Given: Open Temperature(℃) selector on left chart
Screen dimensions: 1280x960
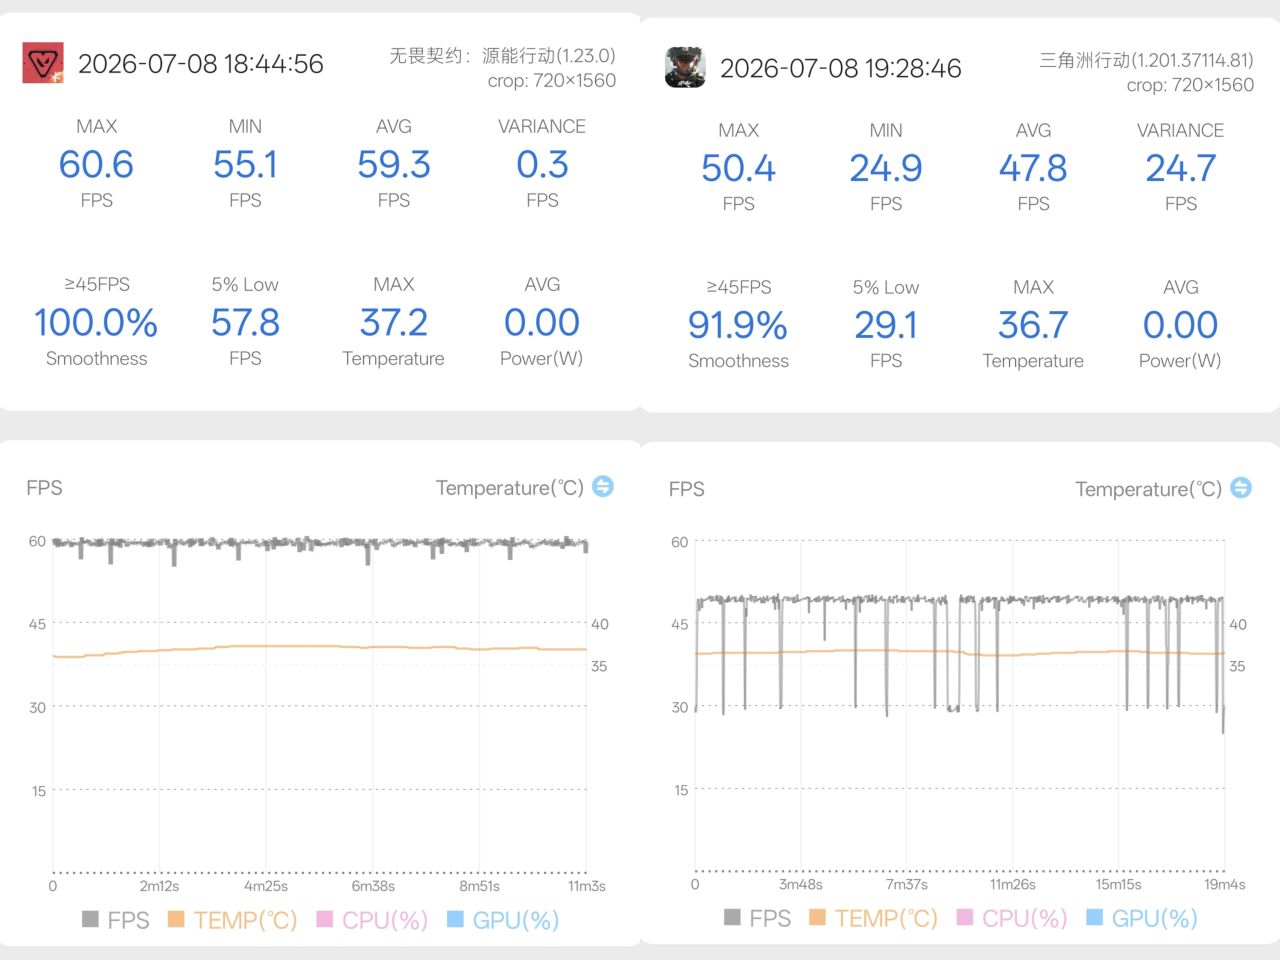Looking at the screenshot, I should point(510,488).
